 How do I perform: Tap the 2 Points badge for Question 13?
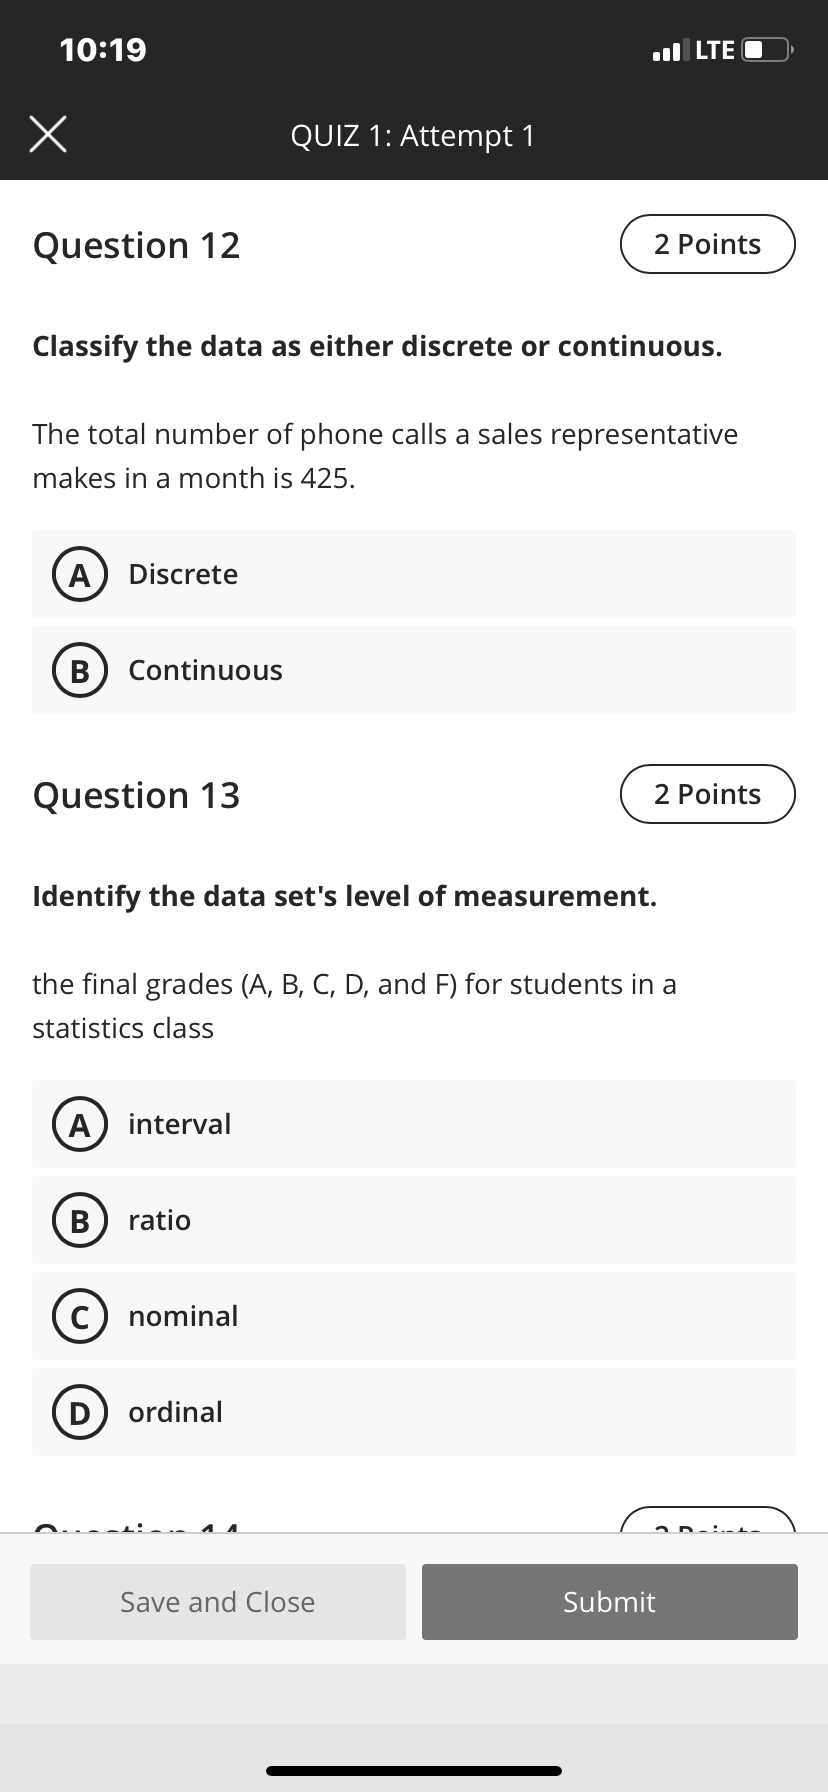click(708, 794)
